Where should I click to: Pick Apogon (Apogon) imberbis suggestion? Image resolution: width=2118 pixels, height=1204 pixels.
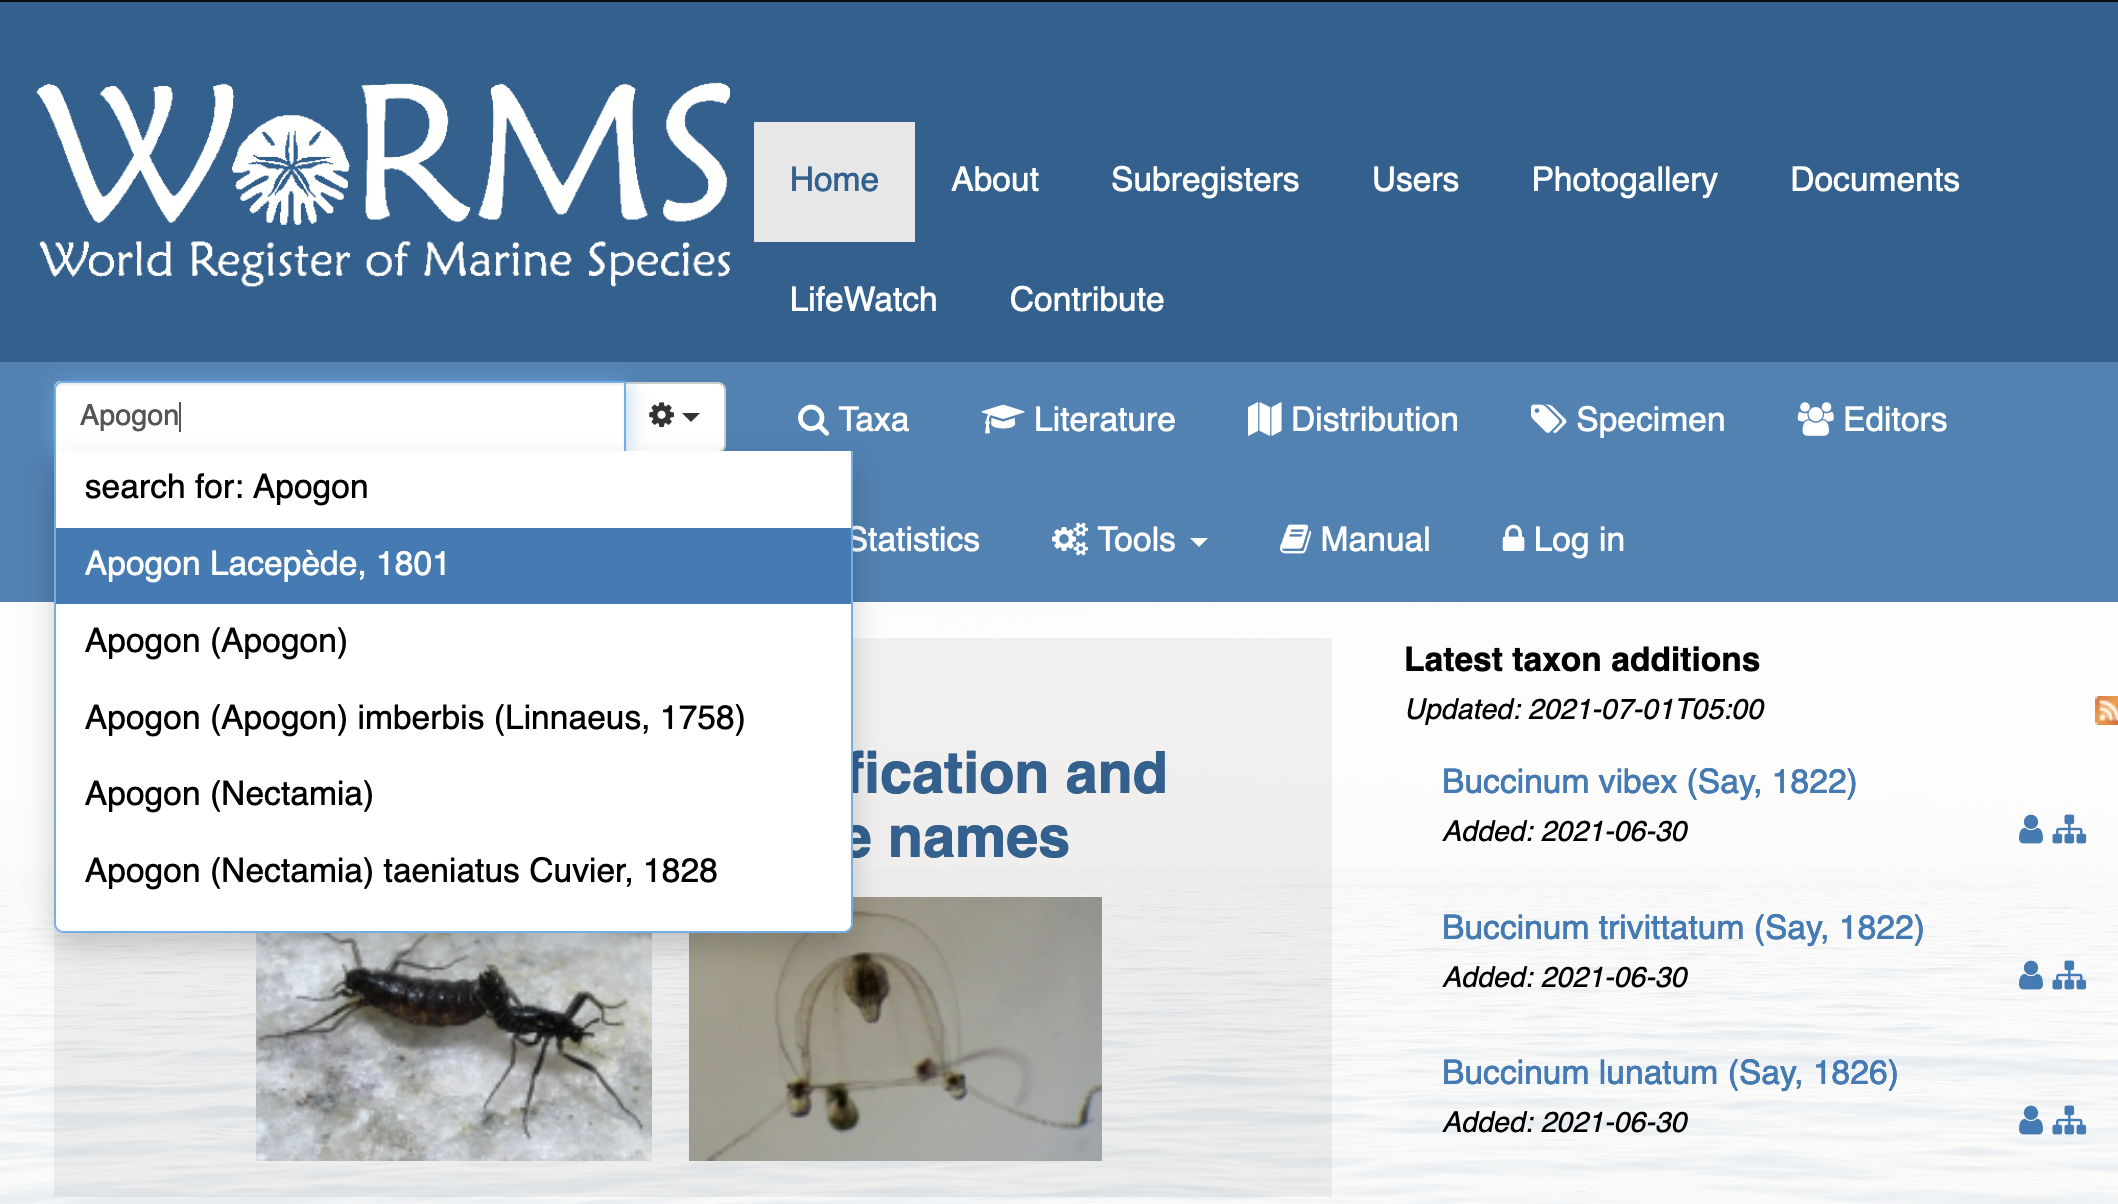coord(415,718)
